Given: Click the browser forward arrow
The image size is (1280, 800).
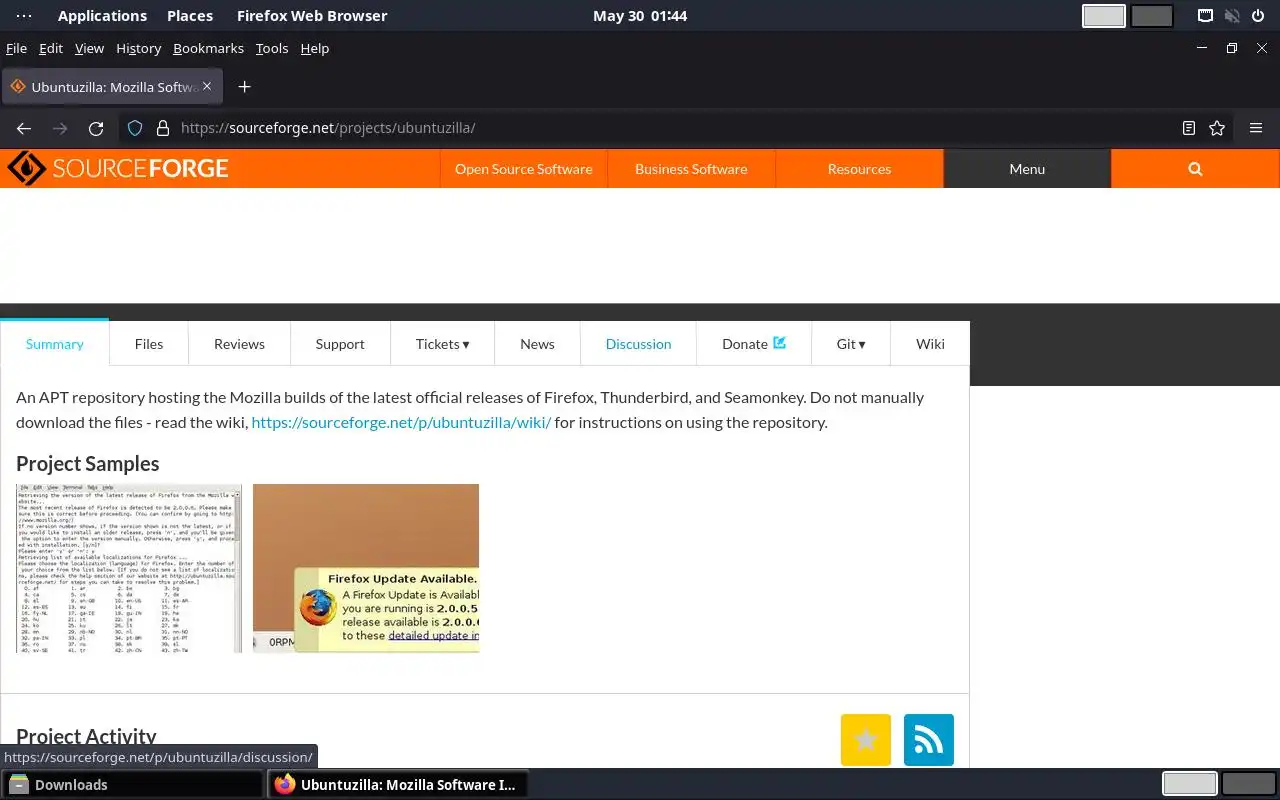Looking at the screenshot, I should [60, 128].
